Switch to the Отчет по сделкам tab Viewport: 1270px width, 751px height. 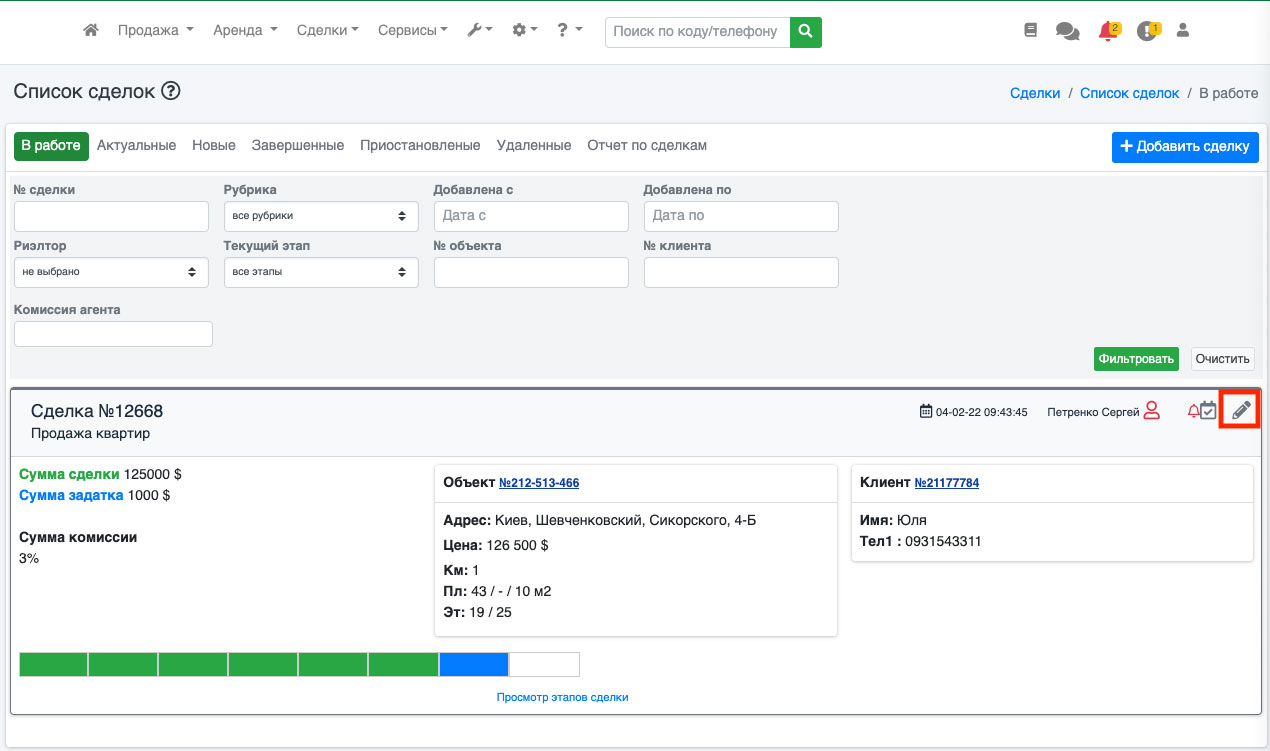[647, 146]
